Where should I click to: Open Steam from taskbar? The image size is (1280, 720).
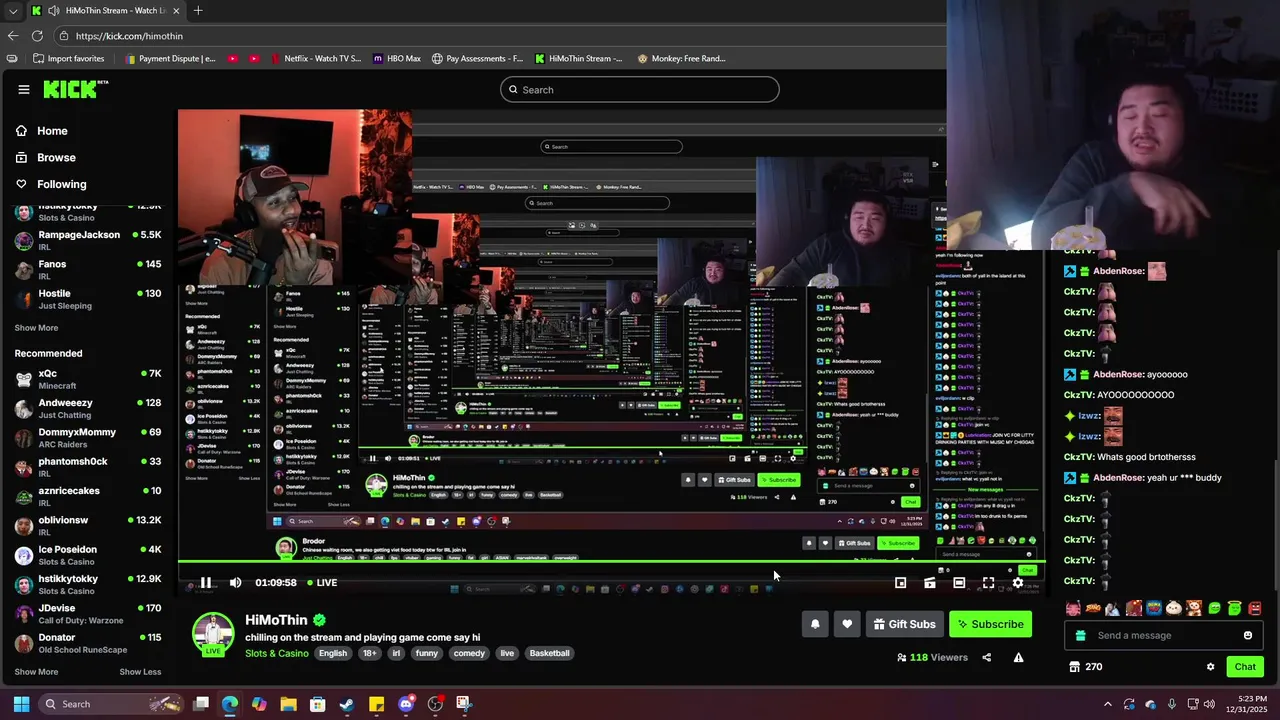[347, 704]
